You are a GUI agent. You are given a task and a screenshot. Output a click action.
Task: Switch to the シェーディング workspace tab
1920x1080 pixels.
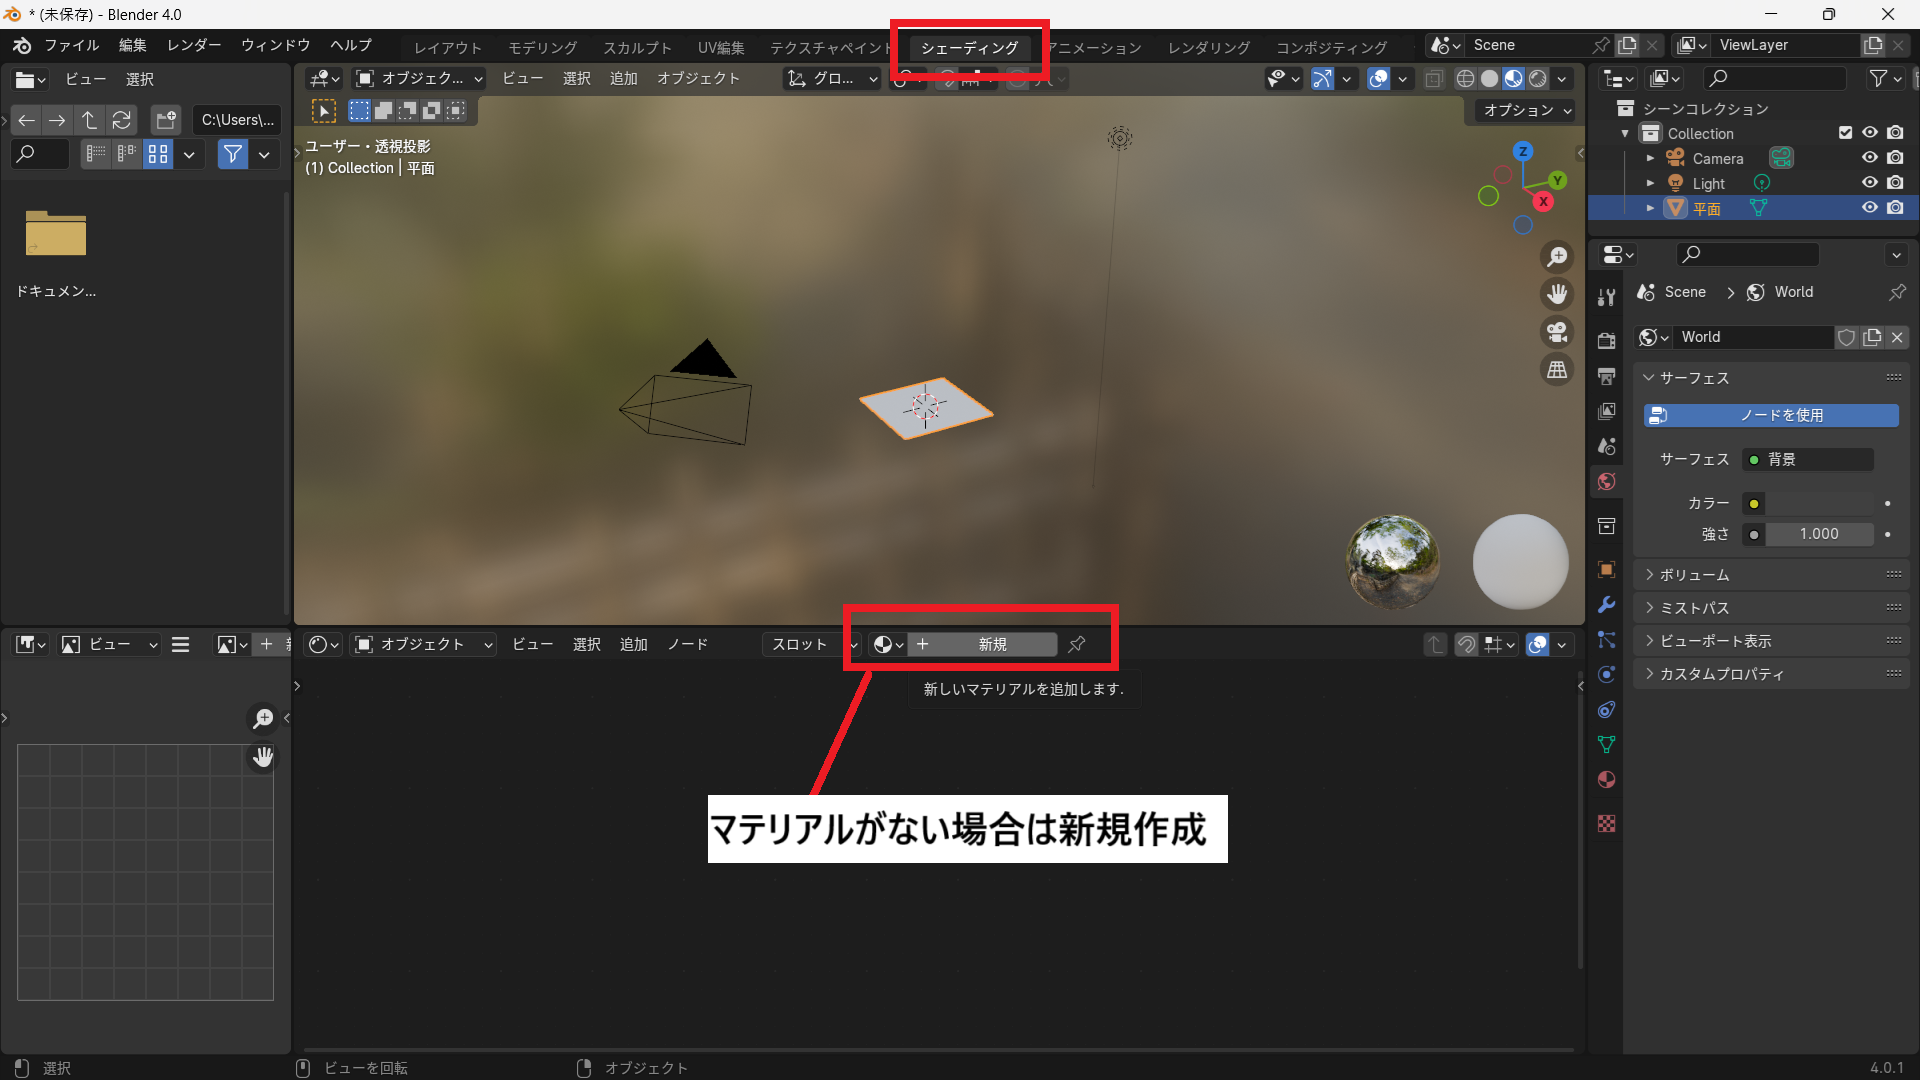pos(969,48)
